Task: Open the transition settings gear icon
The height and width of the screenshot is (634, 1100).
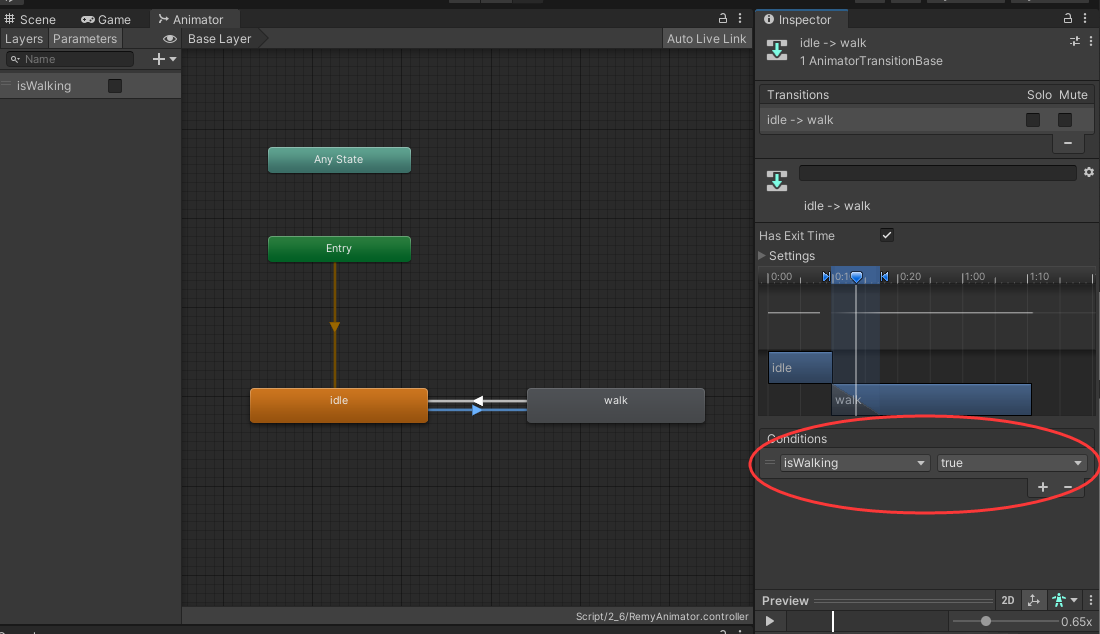Action: tap(1089, 172)
